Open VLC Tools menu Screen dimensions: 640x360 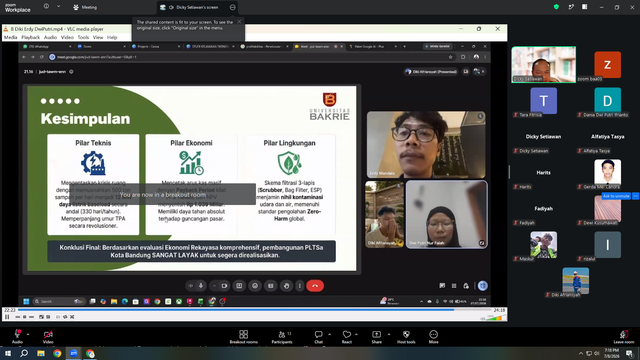[x=83, y=37]
